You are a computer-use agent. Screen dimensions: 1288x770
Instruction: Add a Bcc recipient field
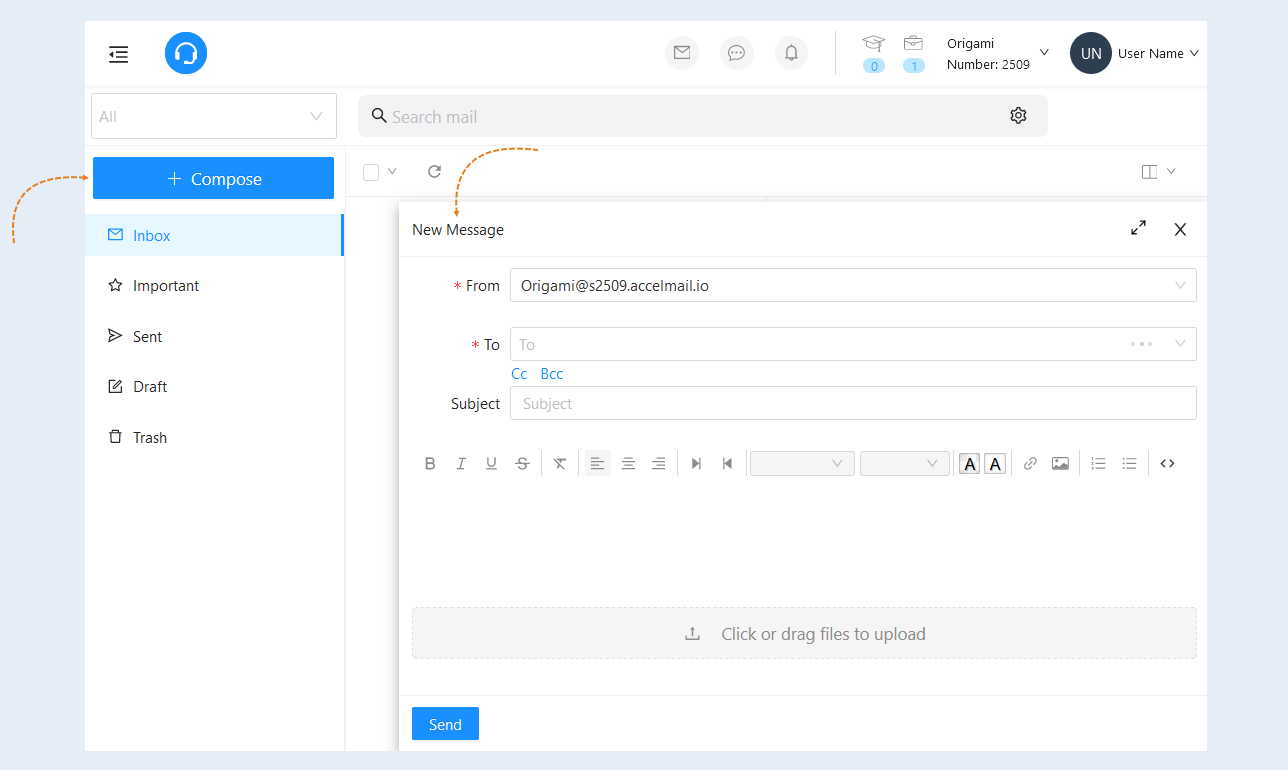point(551,374)
